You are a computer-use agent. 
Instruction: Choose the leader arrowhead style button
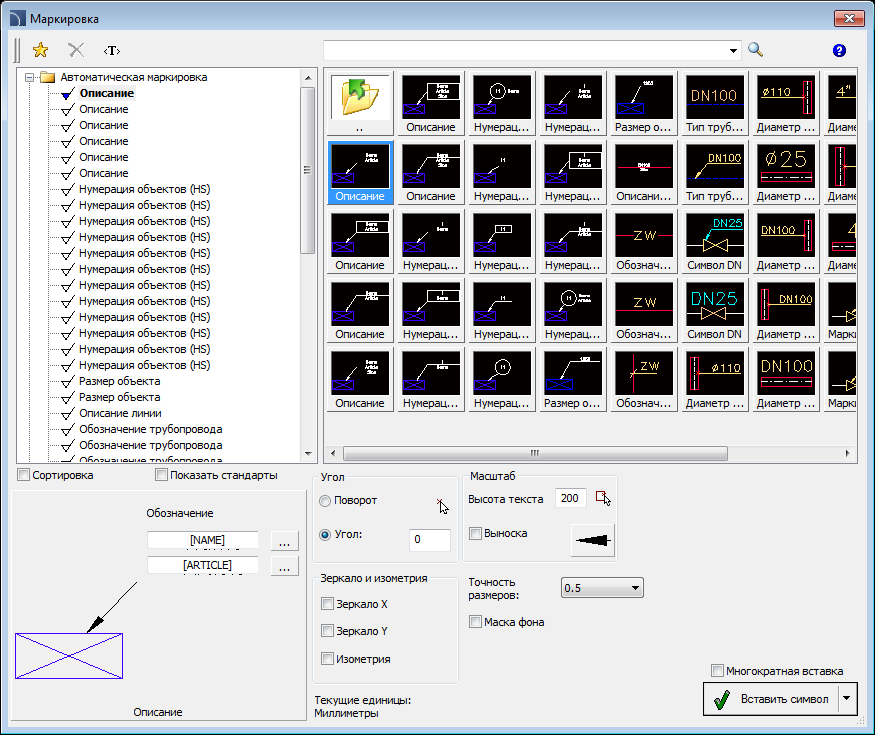click(593, 540)
